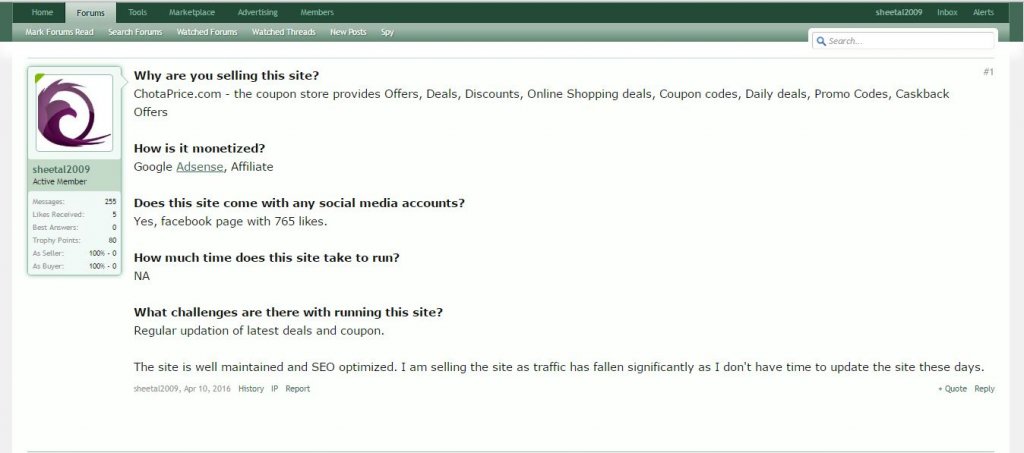Report this post

pos(298,389)
